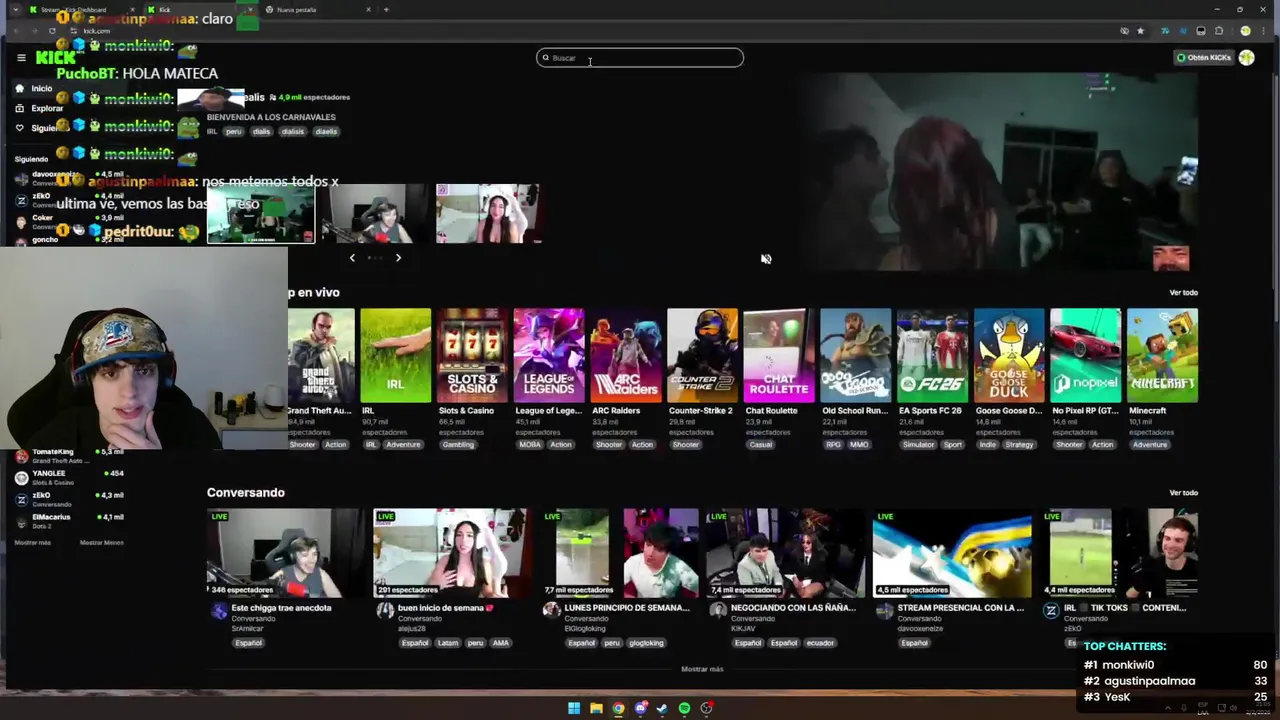Open the No Pixel RP category
Viewport: 1280px width, 720px height.
(1085, 355)
